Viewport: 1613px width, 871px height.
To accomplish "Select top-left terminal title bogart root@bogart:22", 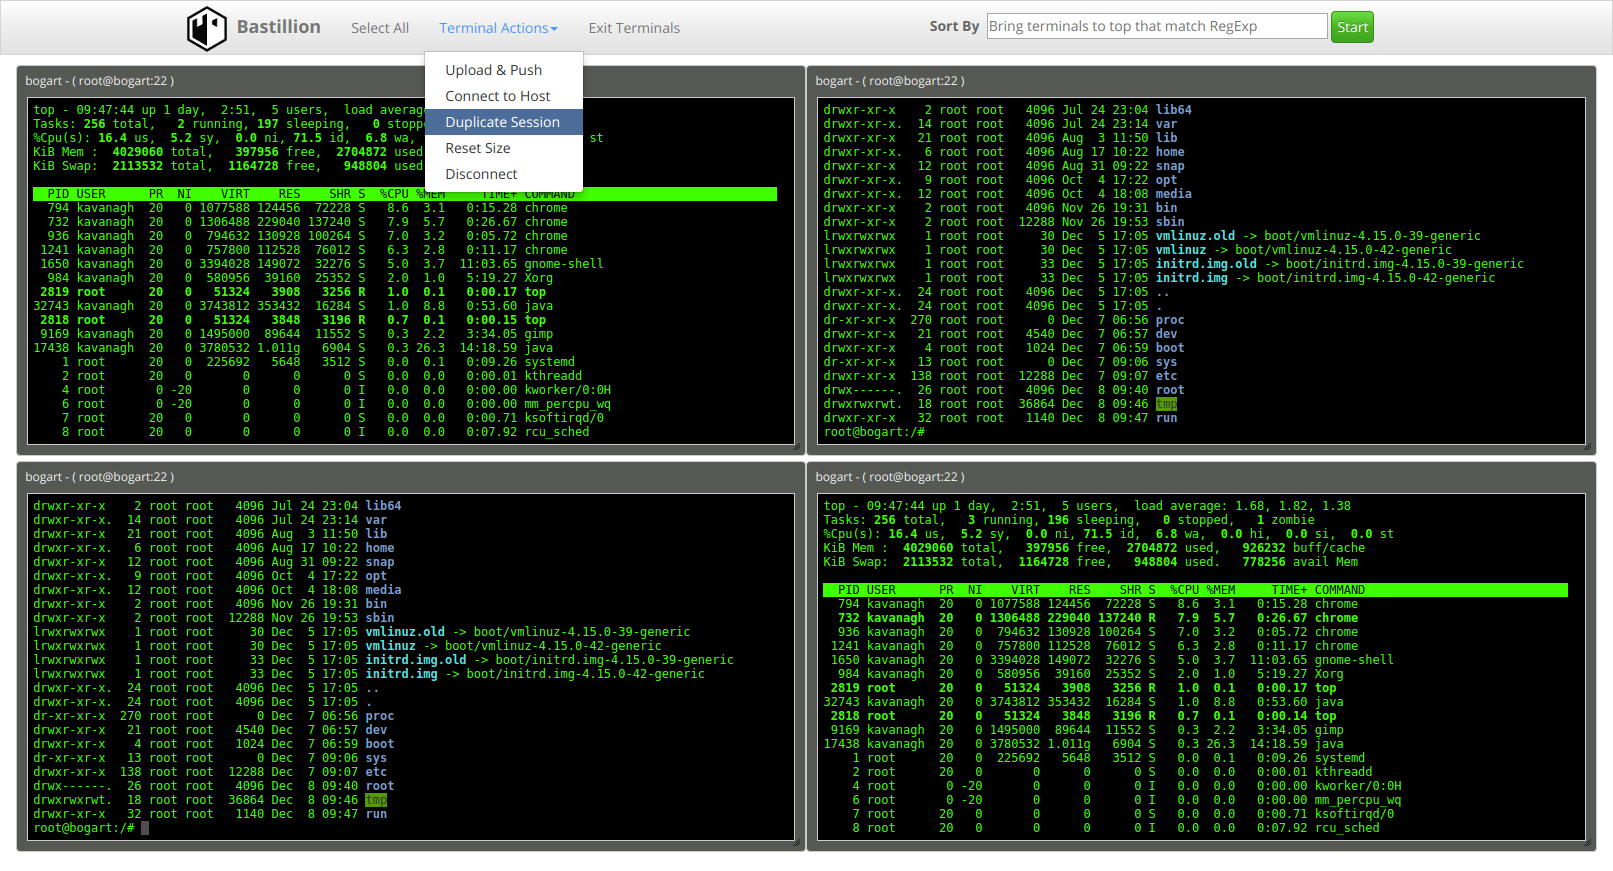I will click(100, 81).
